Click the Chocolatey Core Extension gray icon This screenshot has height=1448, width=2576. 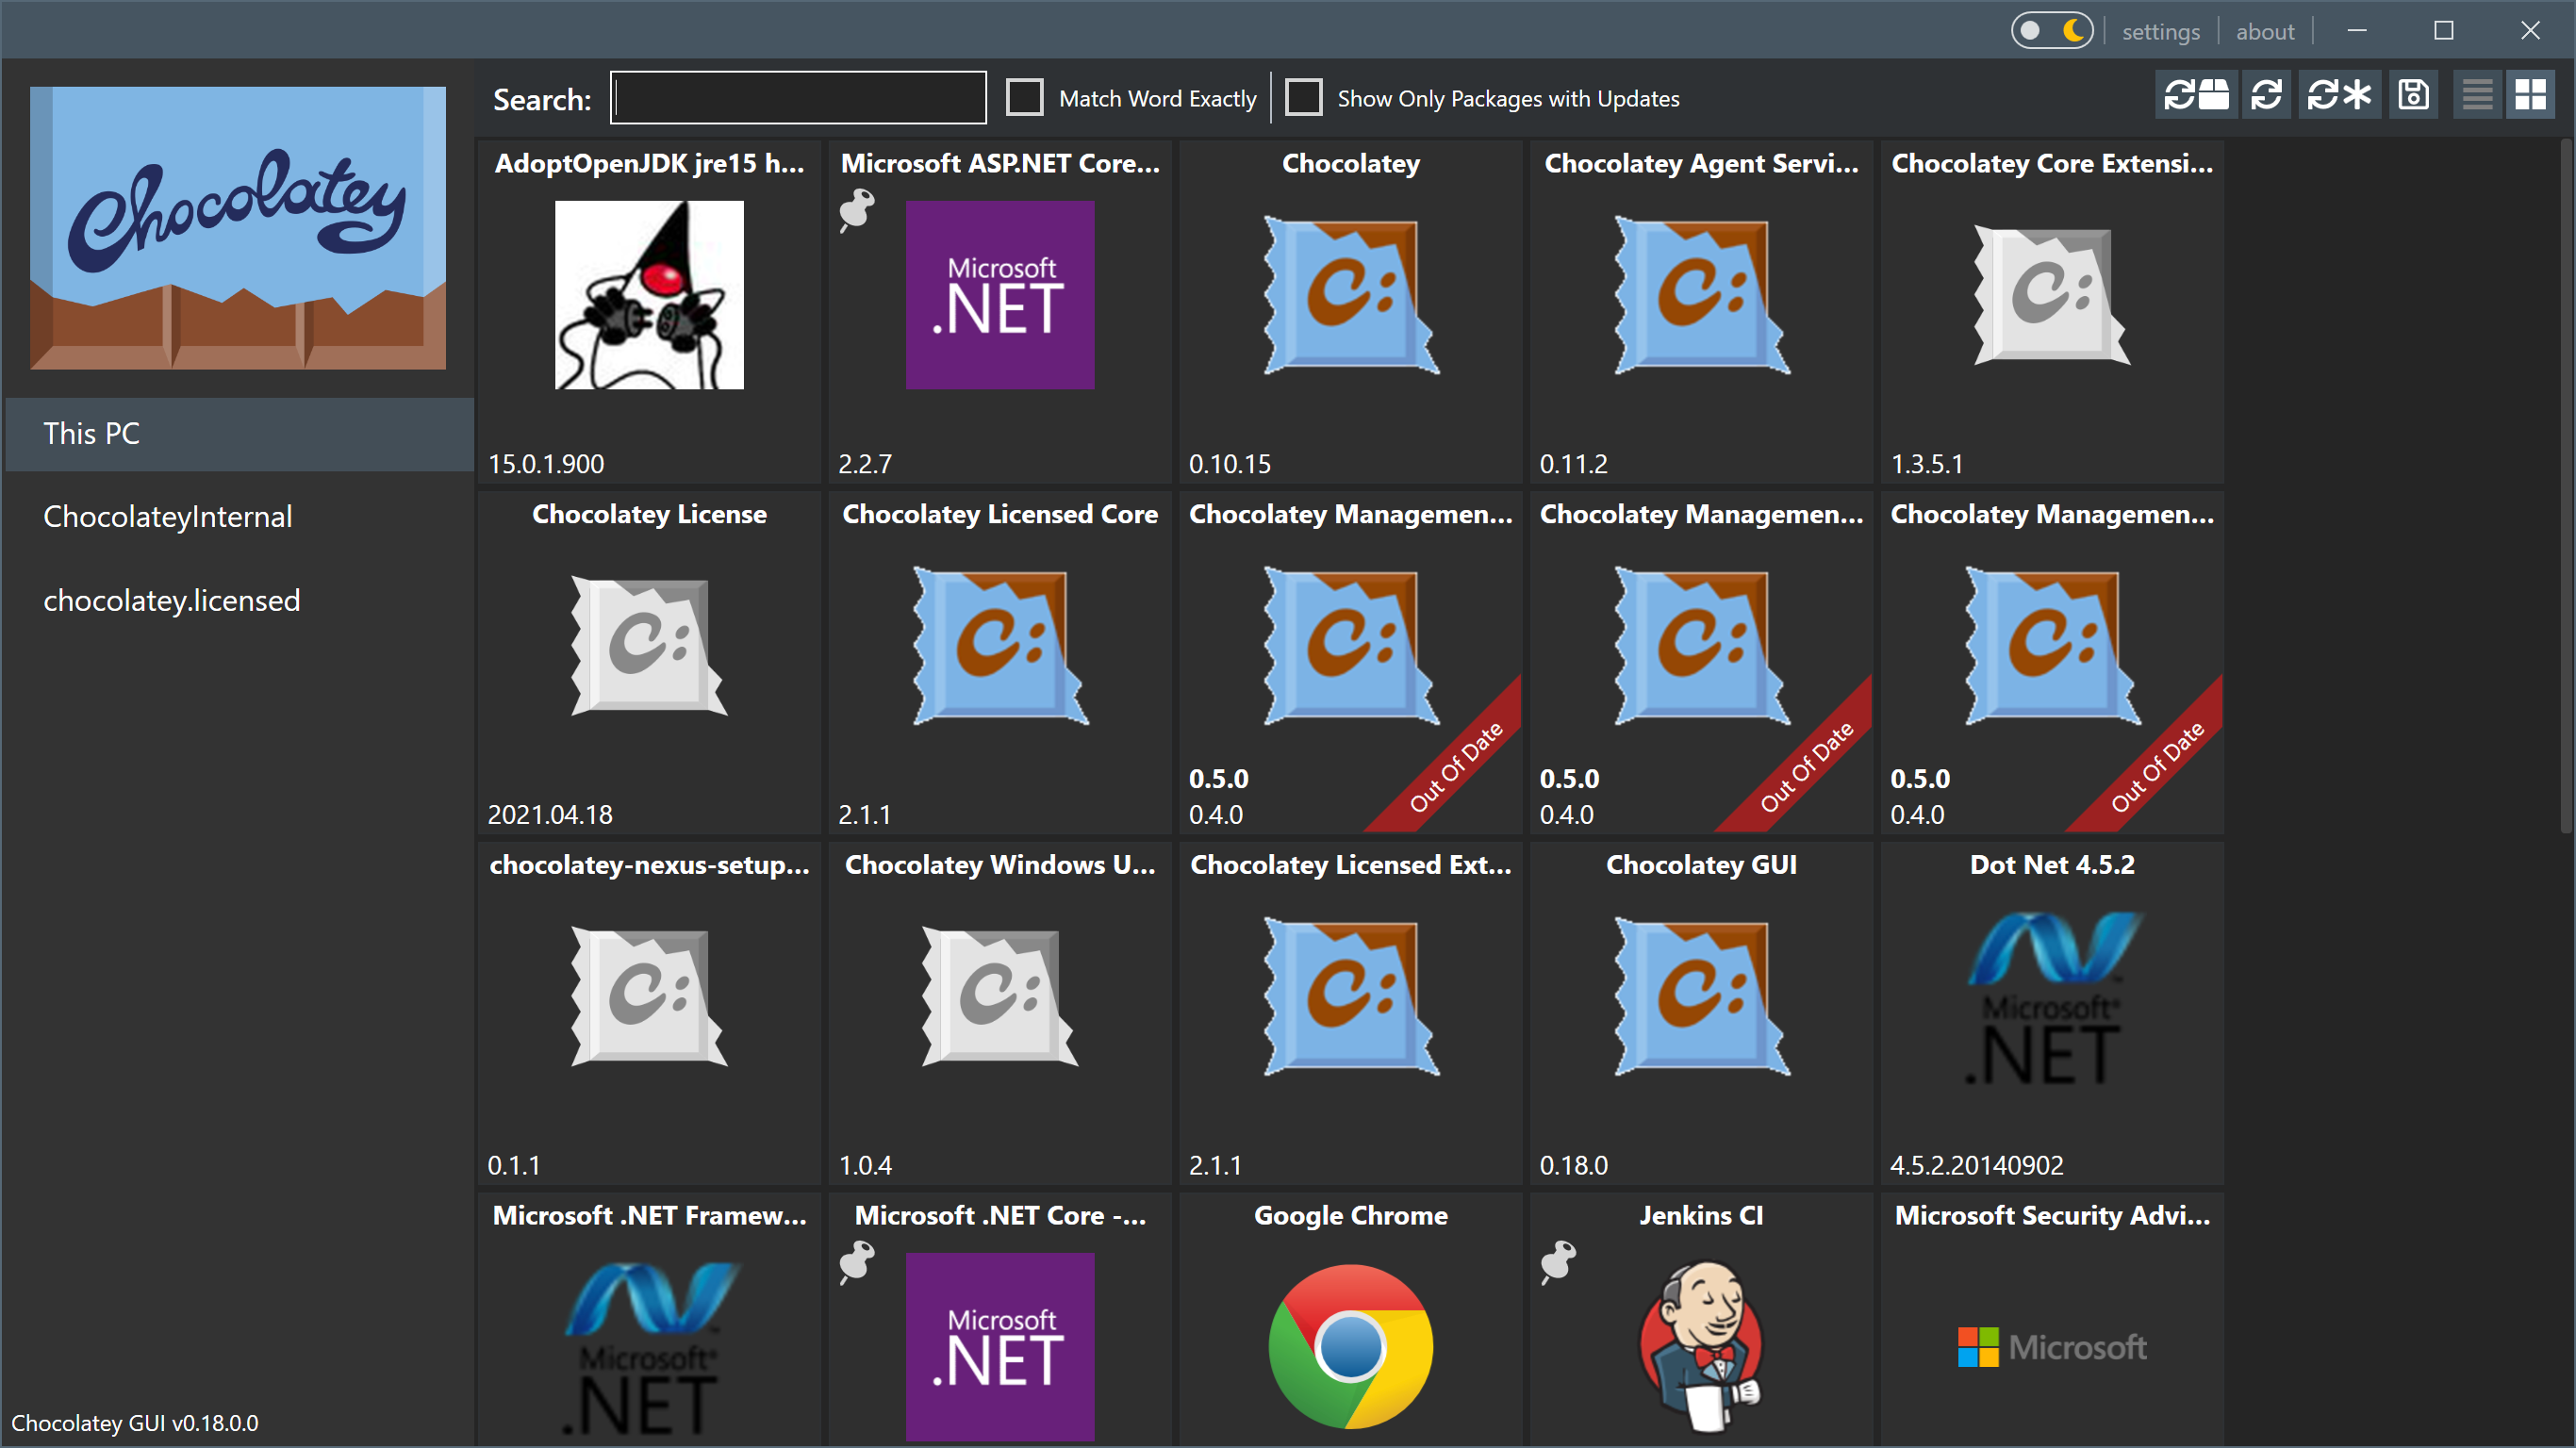coord(2052,295)
